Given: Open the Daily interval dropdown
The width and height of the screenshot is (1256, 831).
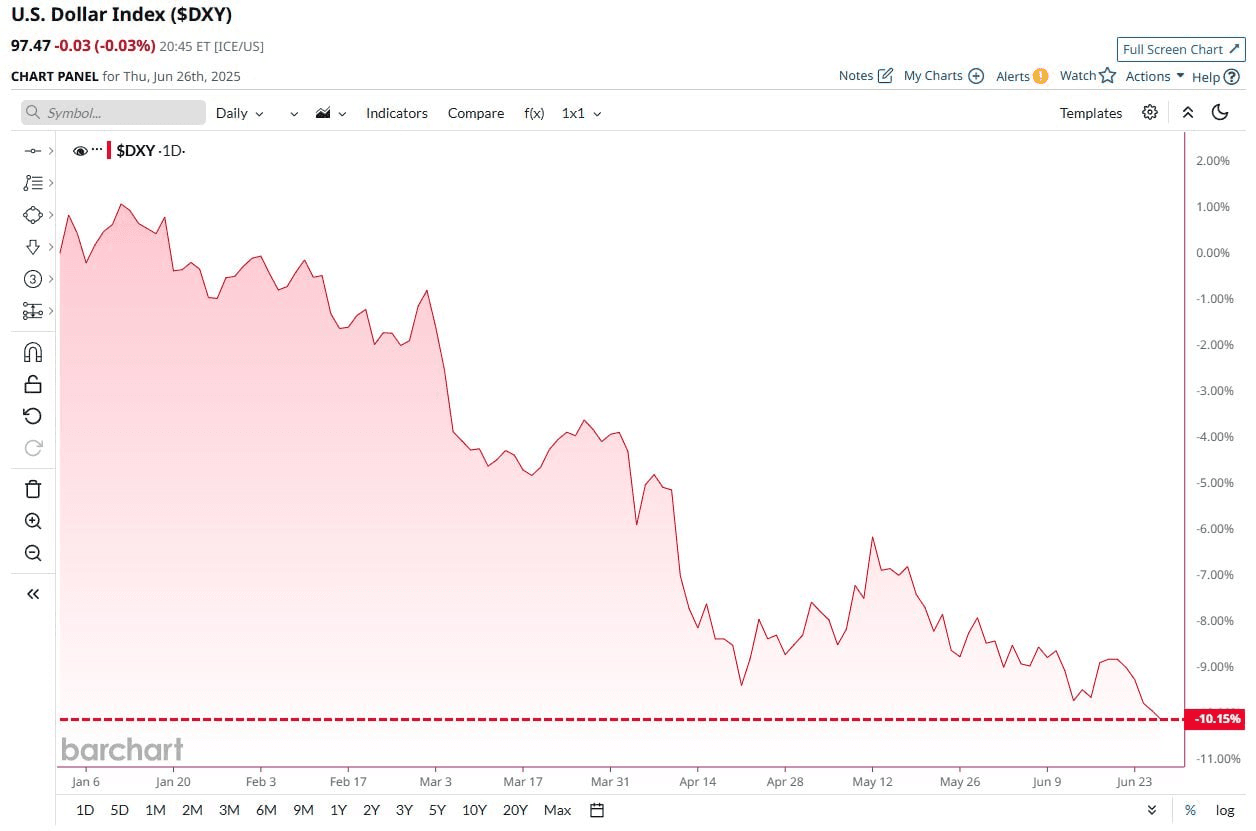Looking at the screenshot, I should [x=240, y=113].
